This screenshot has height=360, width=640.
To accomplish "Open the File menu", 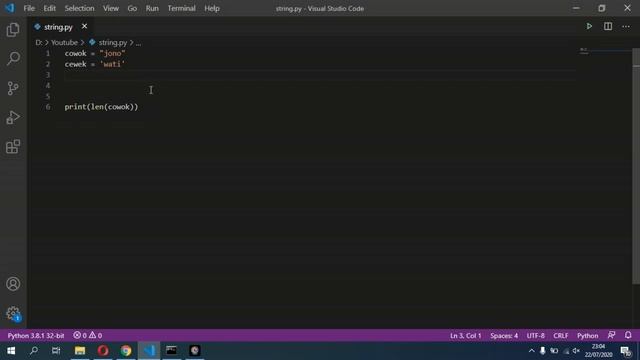I will [x=29, y=8].
